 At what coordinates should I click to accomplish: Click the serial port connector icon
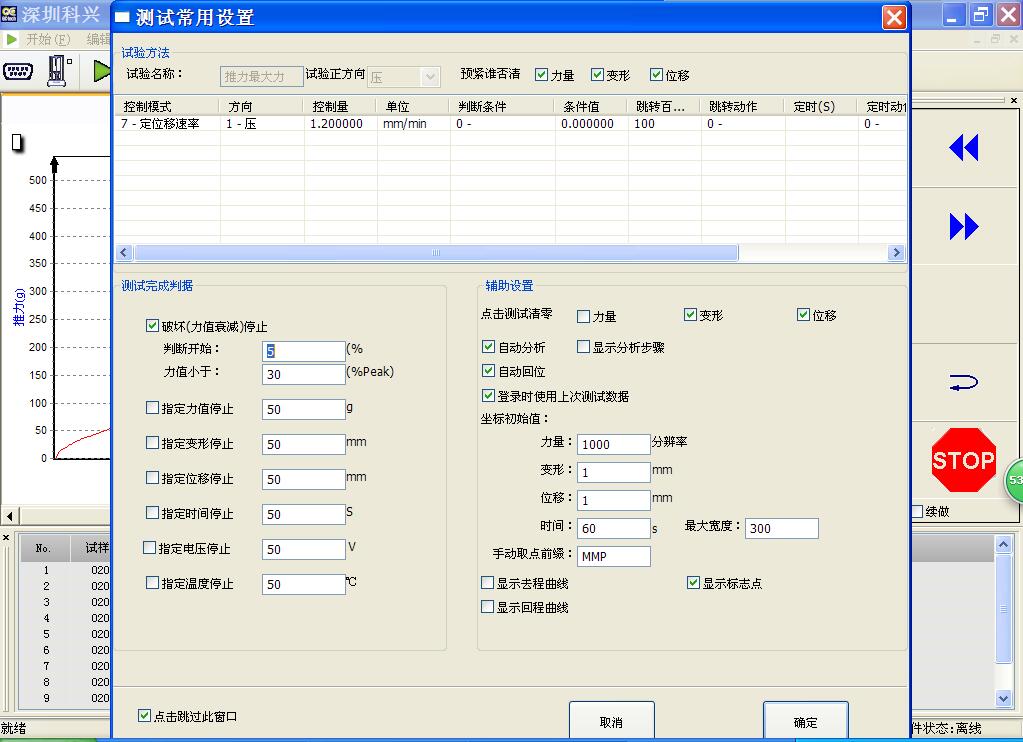pos(18,71)
